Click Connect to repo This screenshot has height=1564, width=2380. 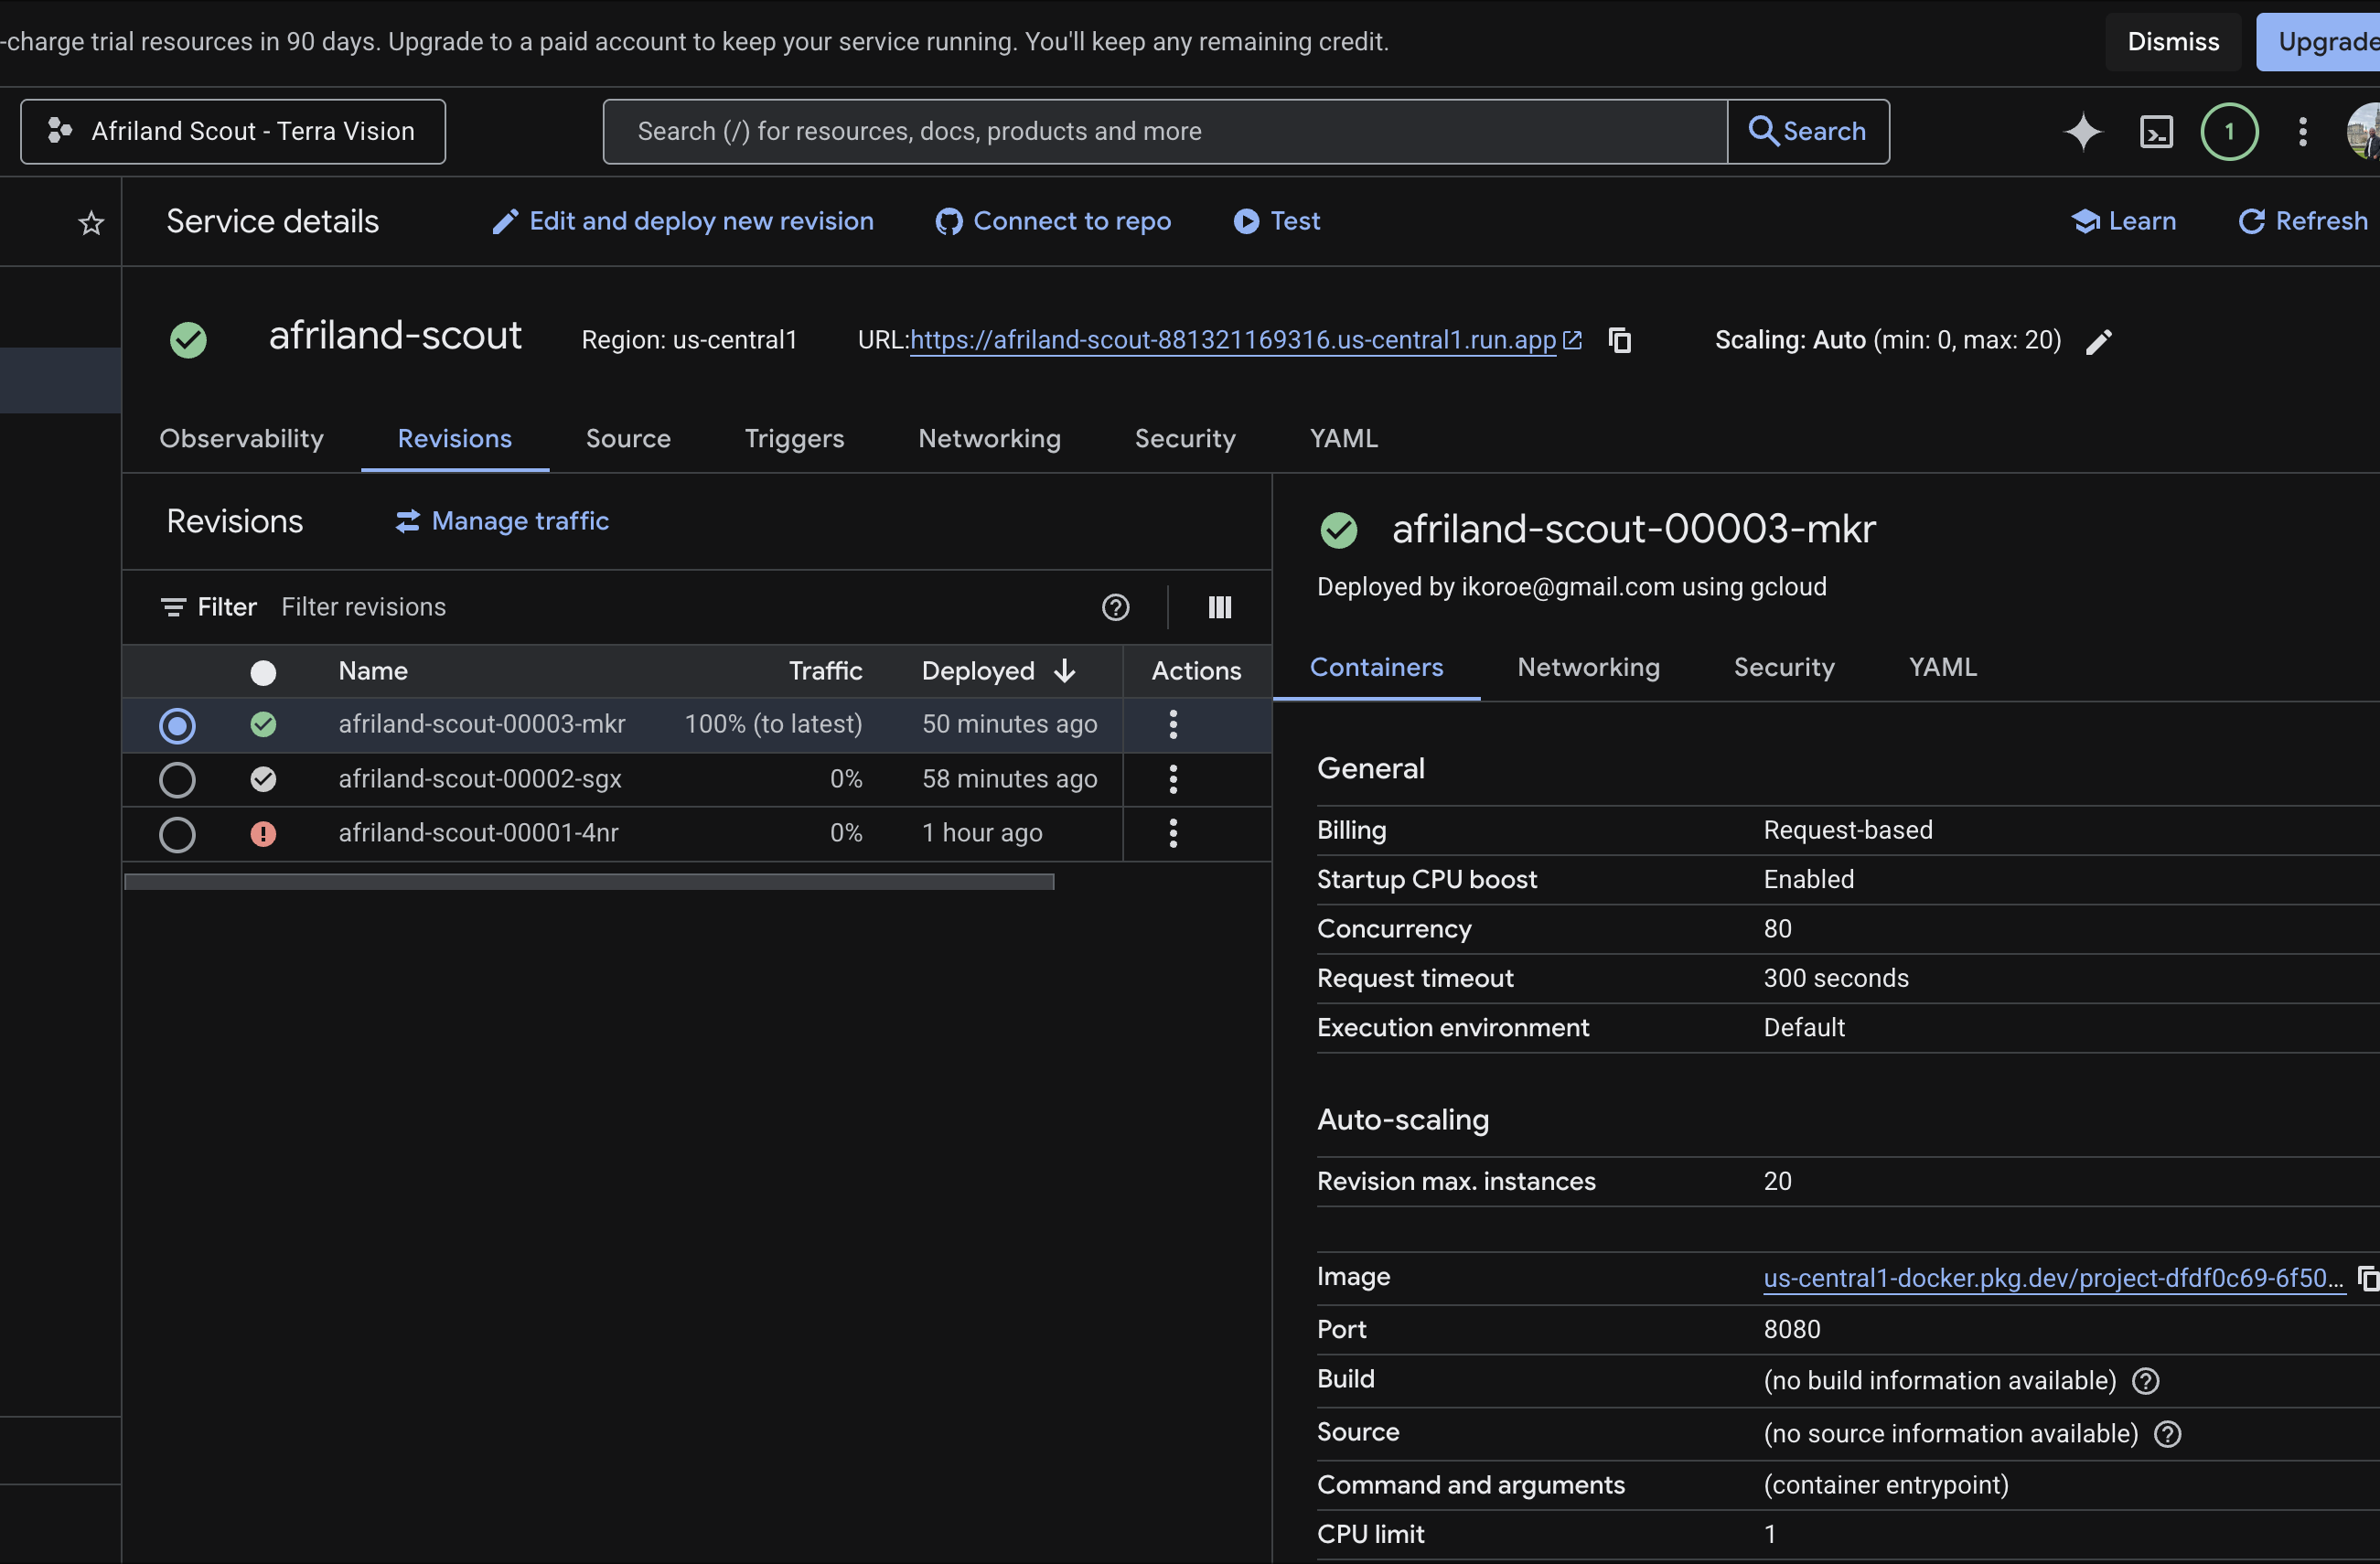click(1053, 221)
